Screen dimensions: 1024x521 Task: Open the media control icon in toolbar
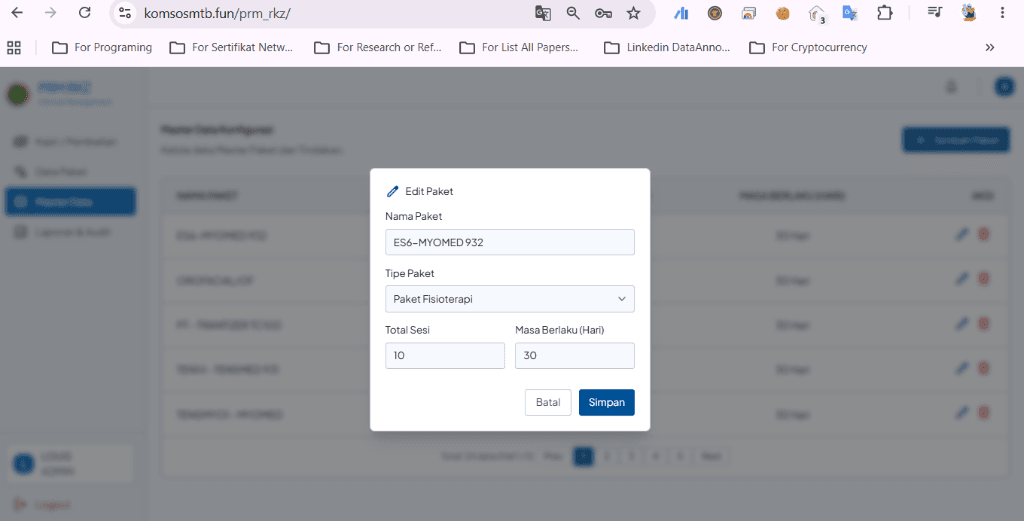[x=935, y=12]
